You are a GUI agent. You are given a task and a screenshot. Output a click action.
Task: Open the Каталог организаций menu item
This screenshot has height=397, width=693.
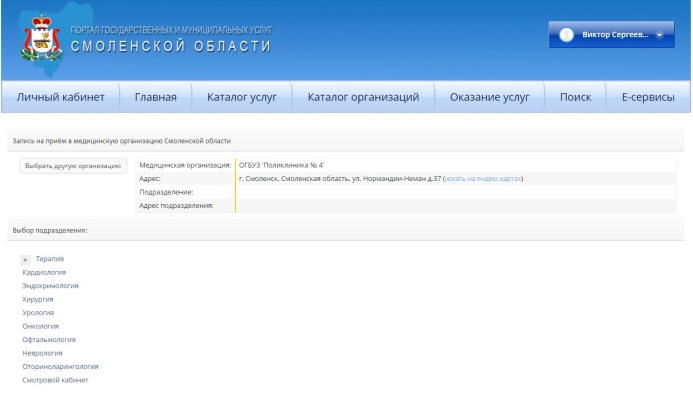click(363, 97)
